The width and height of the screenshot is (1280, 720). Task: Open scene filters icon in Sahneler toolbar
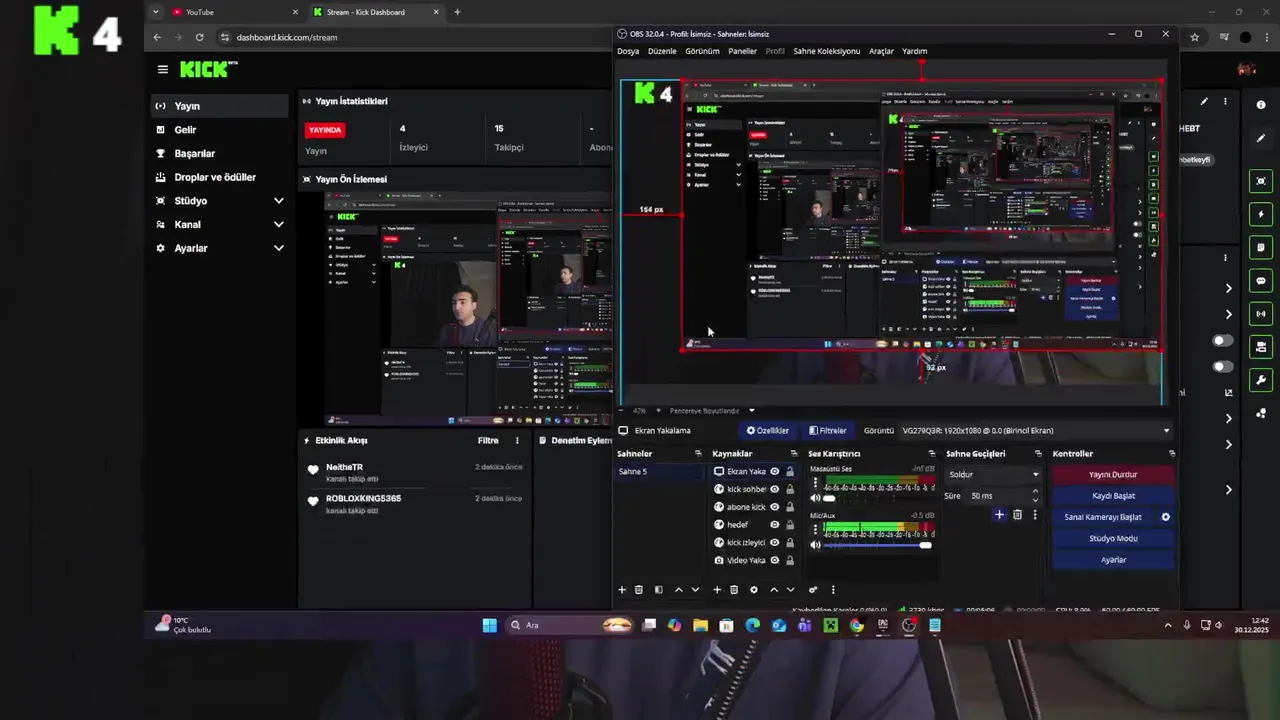click(658, 590)
